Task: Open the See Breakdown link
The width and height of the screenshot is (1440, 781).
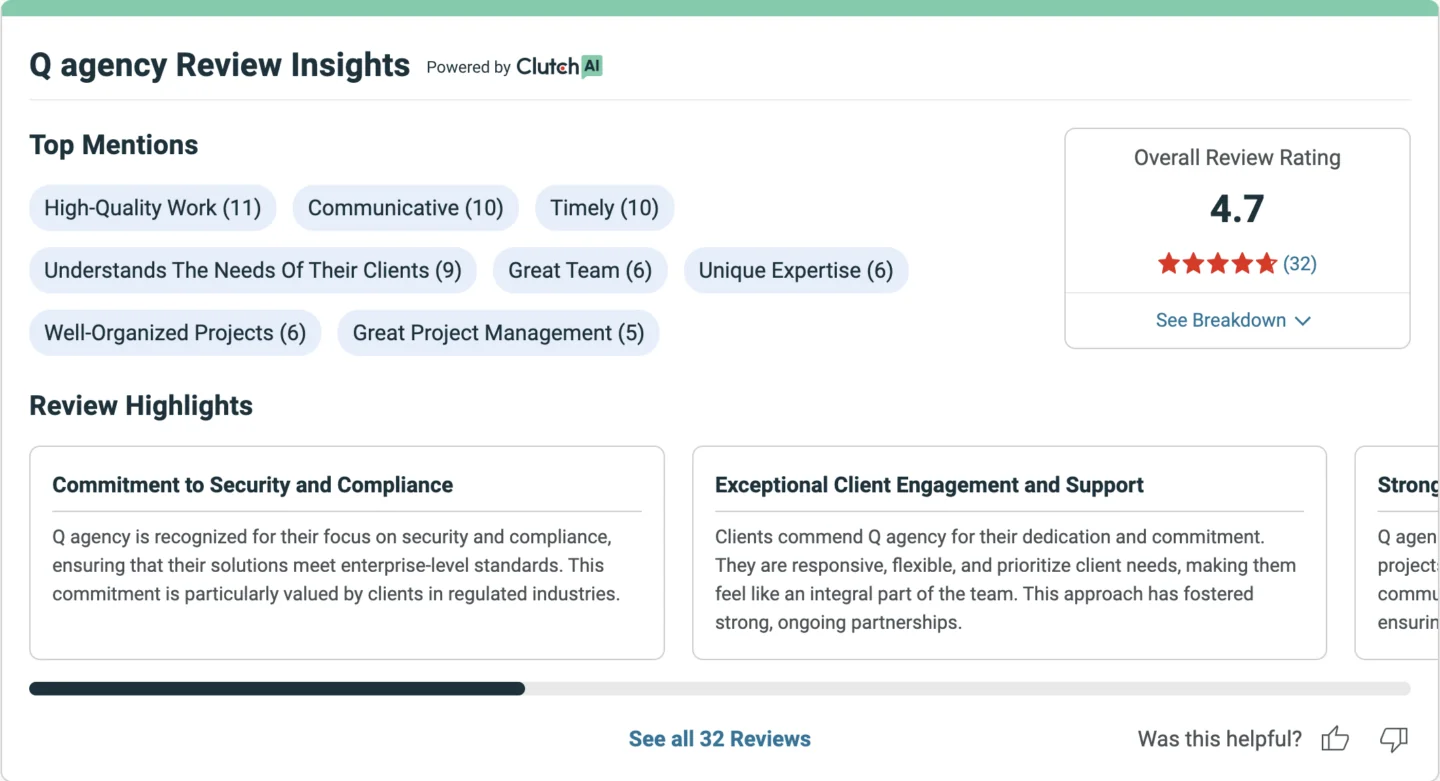Action: point(1233,320)
